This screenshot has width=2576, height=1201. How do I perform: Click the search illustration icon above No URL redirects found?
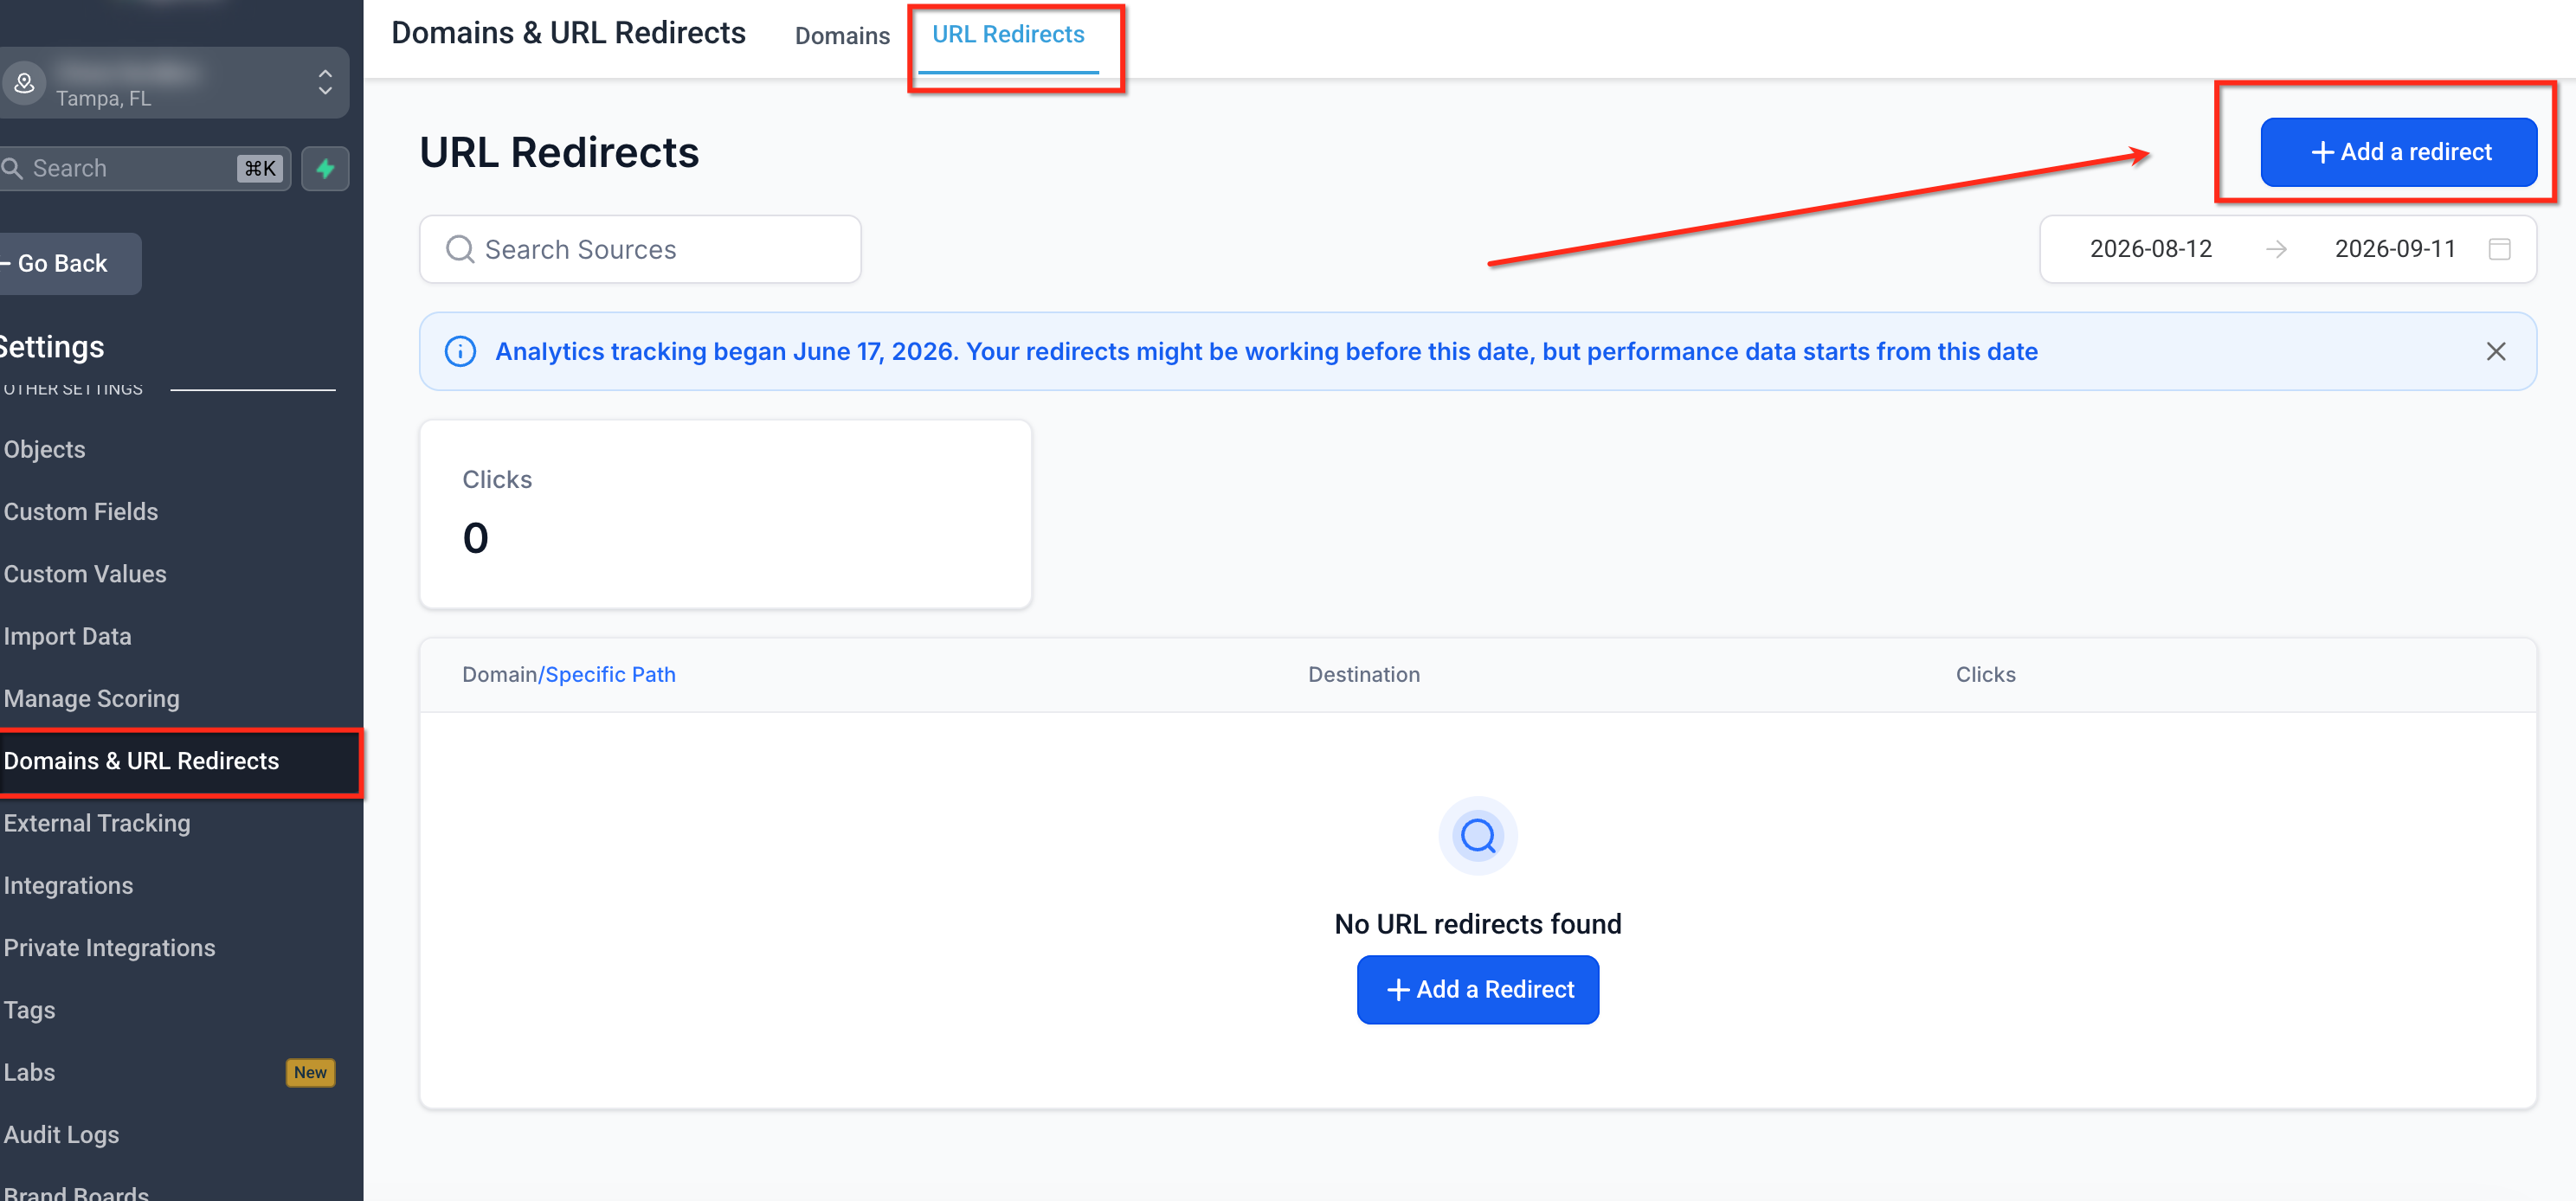(1477, 835)
